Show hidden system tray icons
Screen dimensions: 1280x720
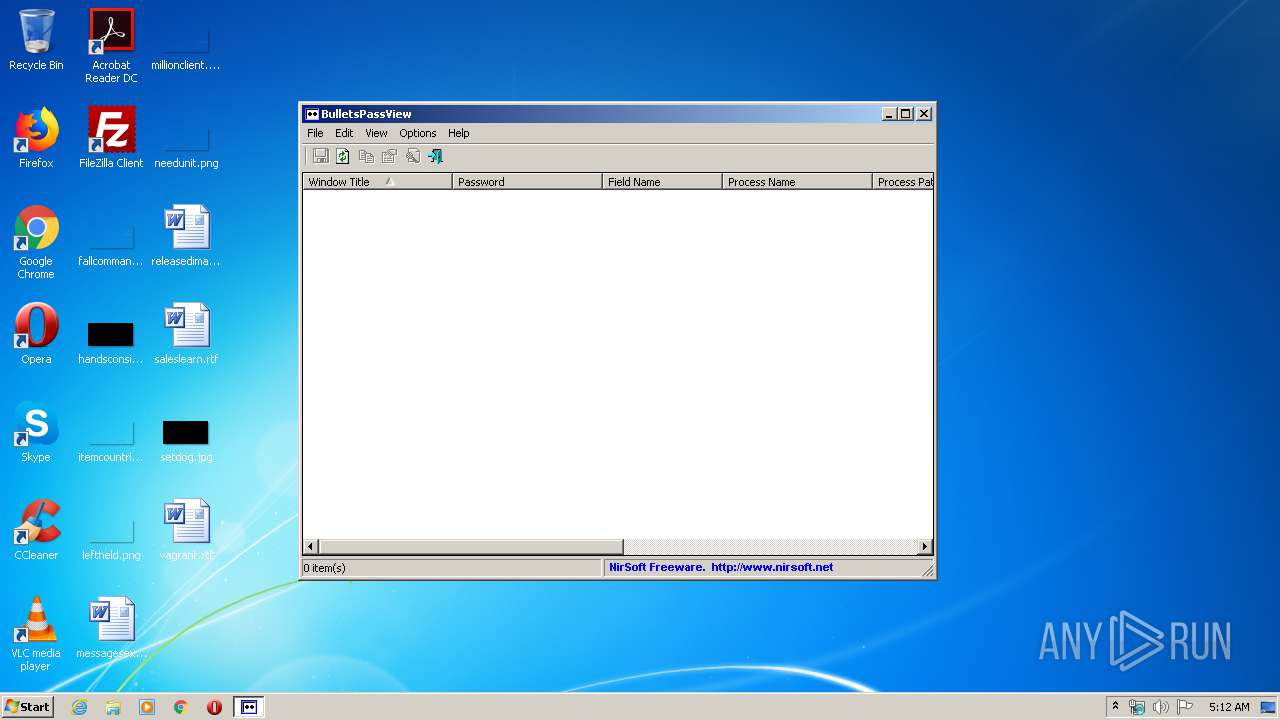1115,706
